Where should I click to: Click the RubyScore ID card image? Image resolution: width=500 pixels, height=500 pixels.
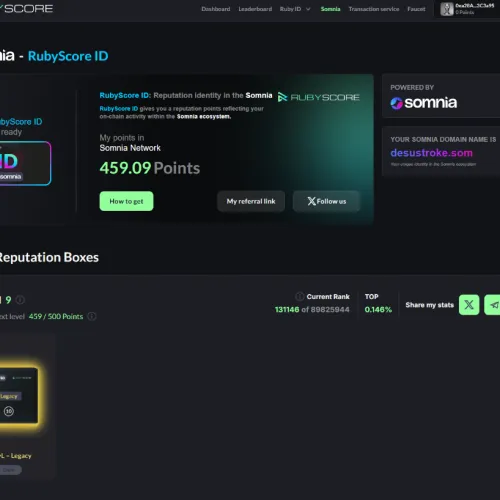[x=25, y=163]
